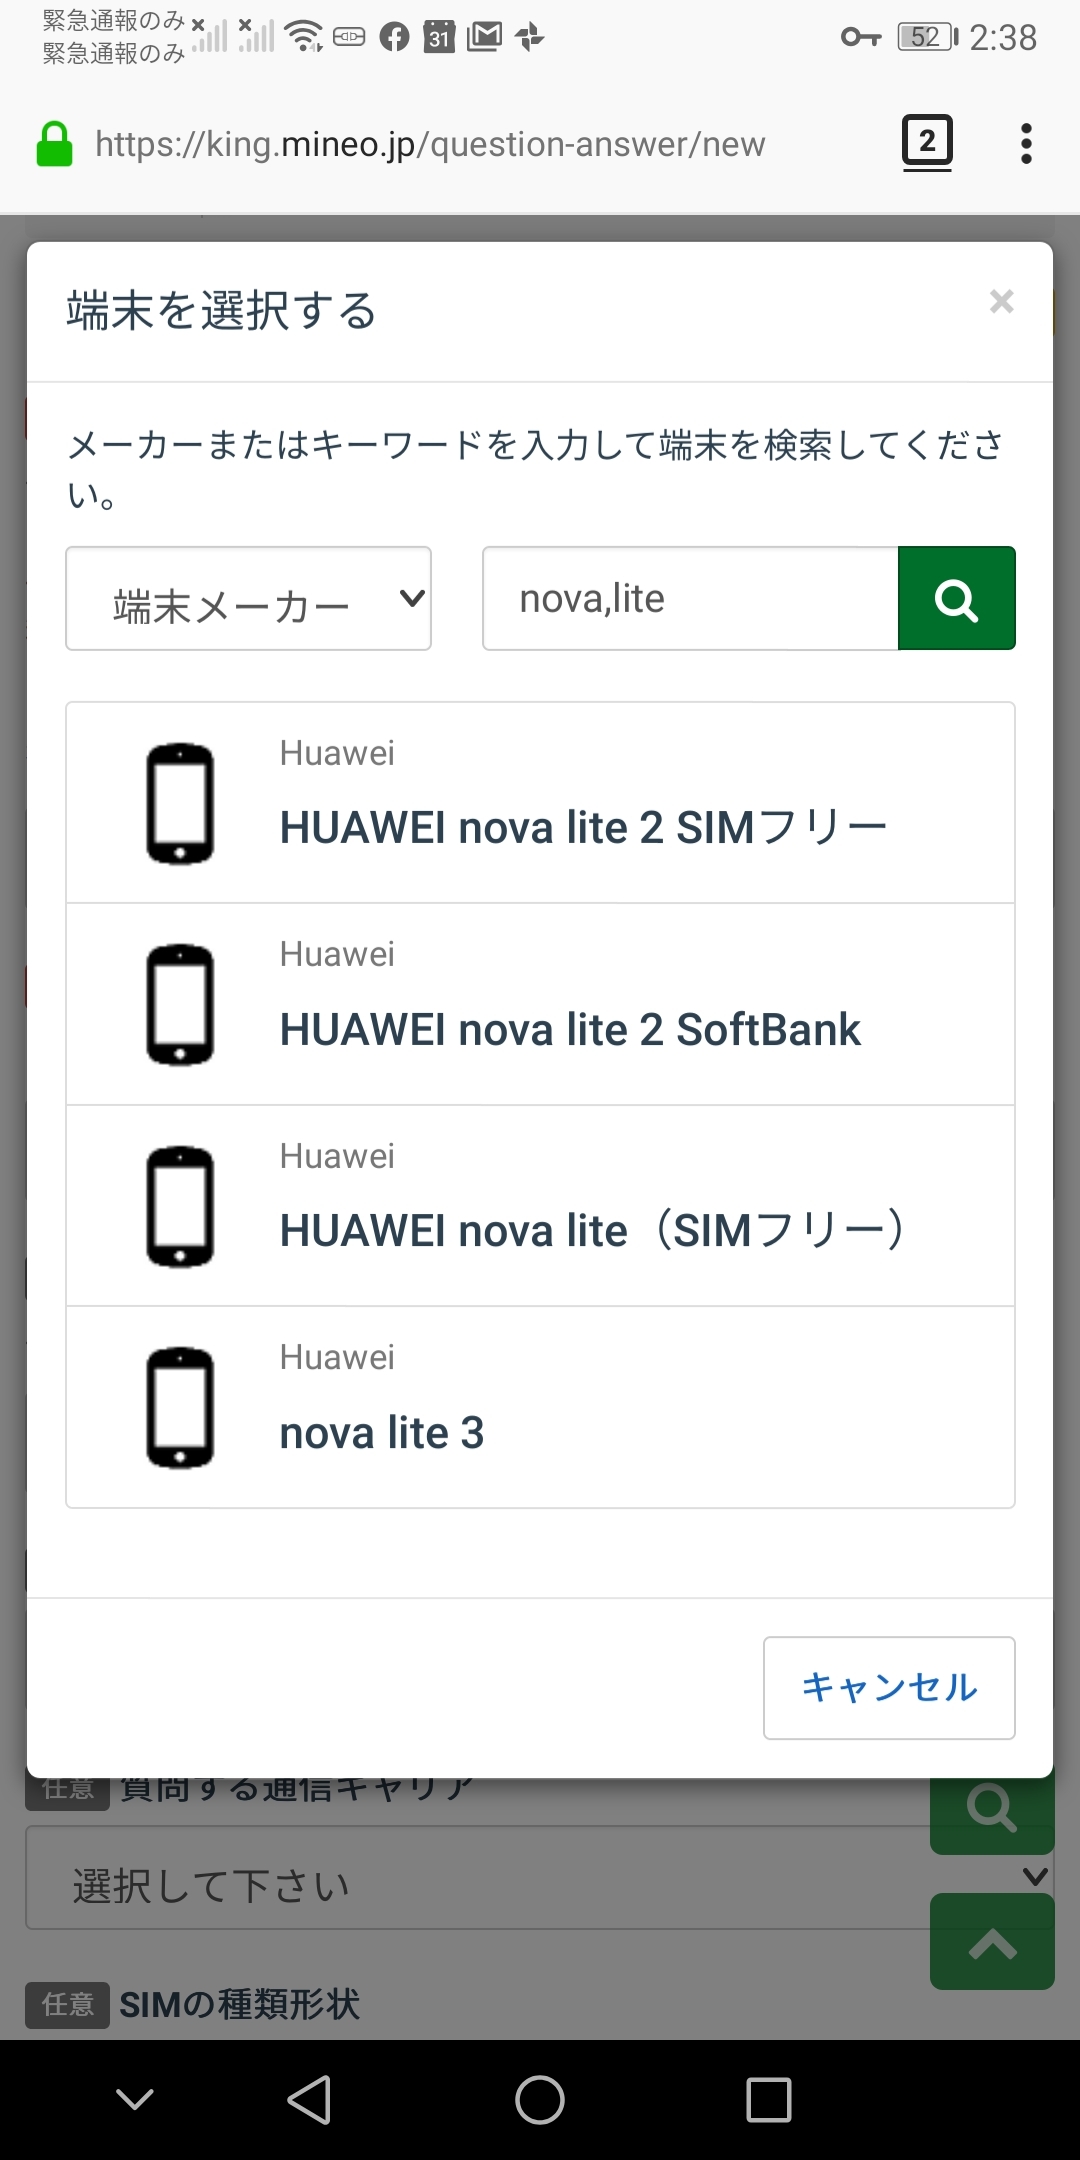Screen dimensions: 1080x2160
Task: Open the 端末メーカー manufacturer dropdown
Action: [x=248, y=599]
